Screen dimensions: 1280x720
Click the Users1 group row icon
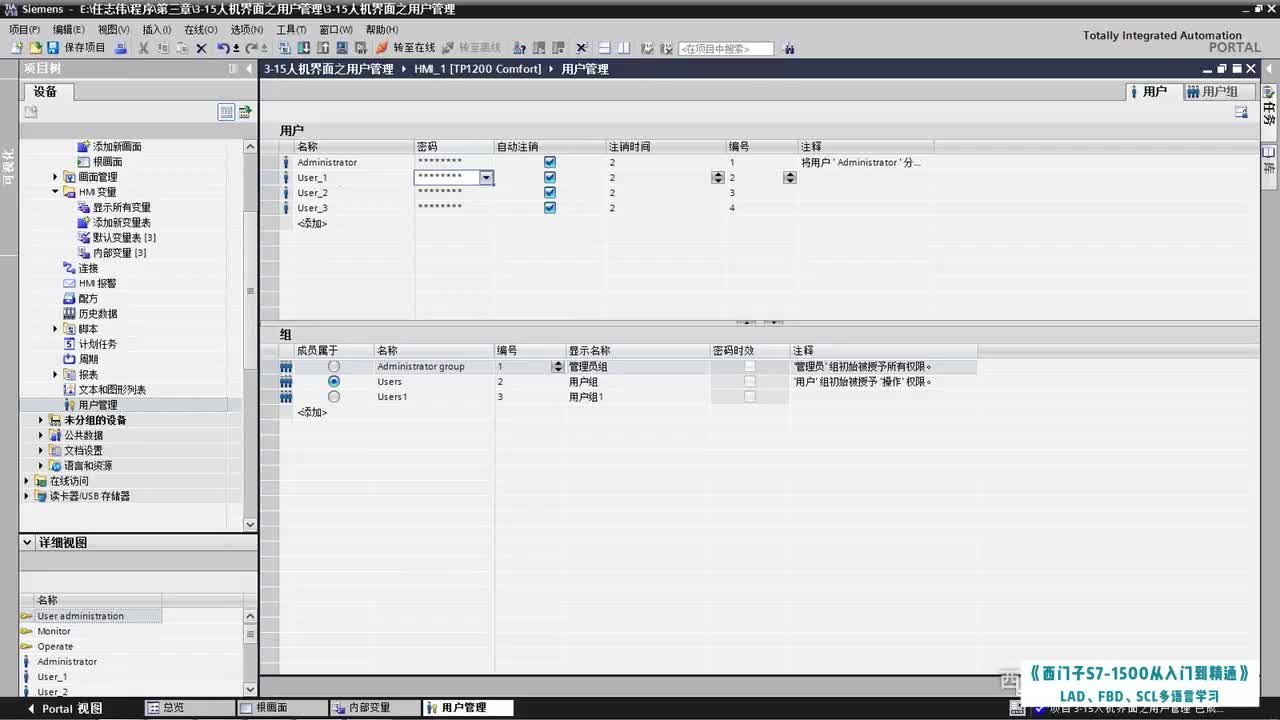tap(286, 397)
